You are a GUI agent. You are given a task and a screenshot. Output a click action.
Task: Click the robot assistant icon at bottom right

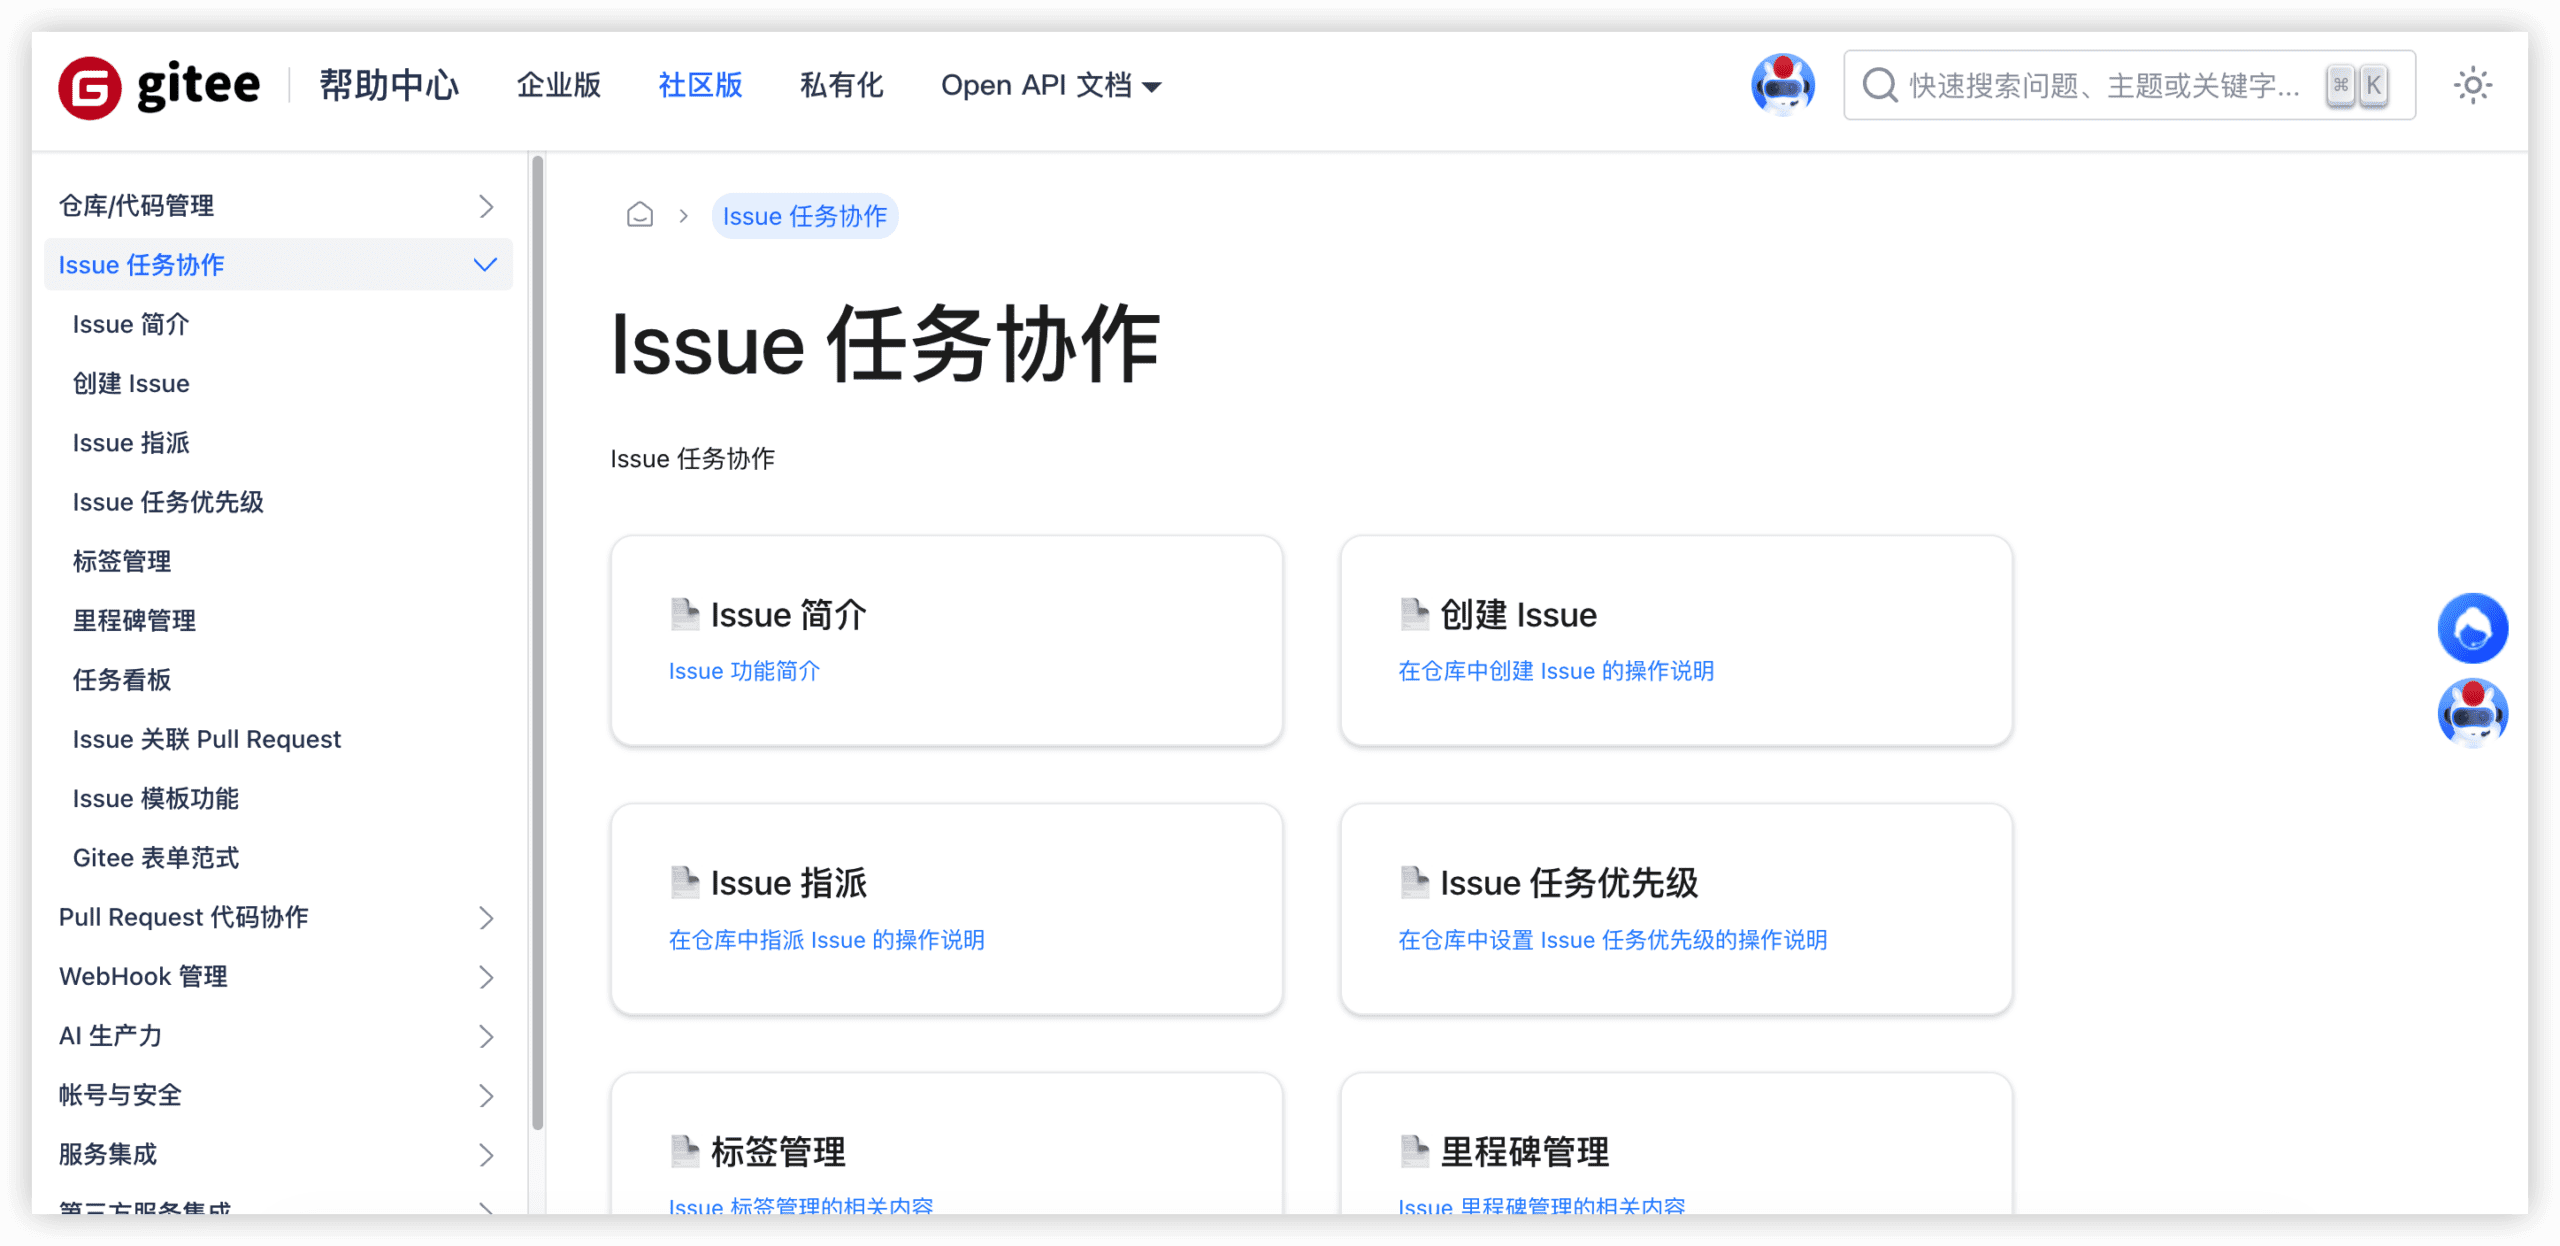[2474, 712]
